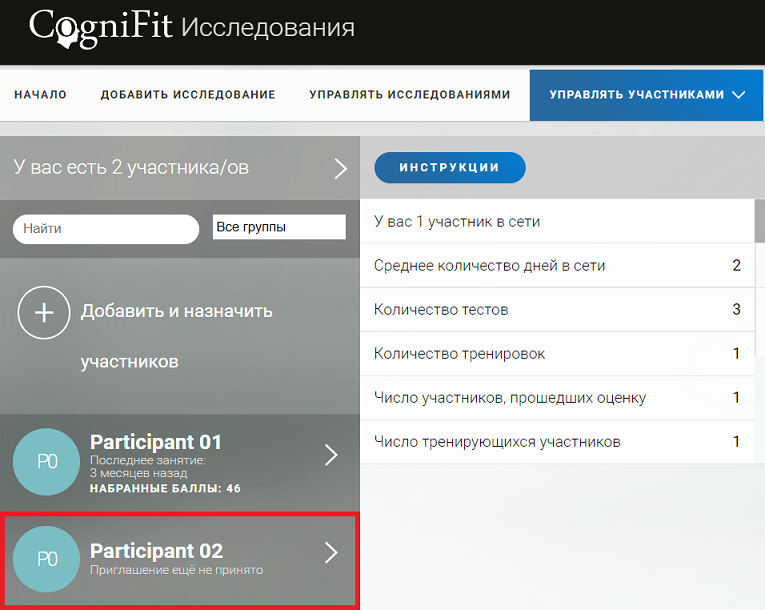Image resolution: width=765 pixels, height=610 pixels.
Task: Expand Participant 01 details arrow
Action: [x=332, y=456]
